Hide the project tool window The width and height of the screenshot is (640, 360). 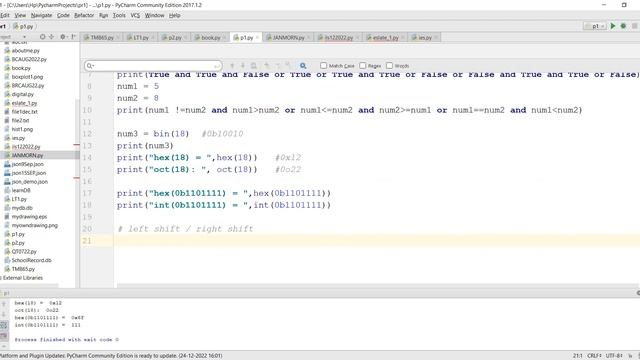pos(73,37)
